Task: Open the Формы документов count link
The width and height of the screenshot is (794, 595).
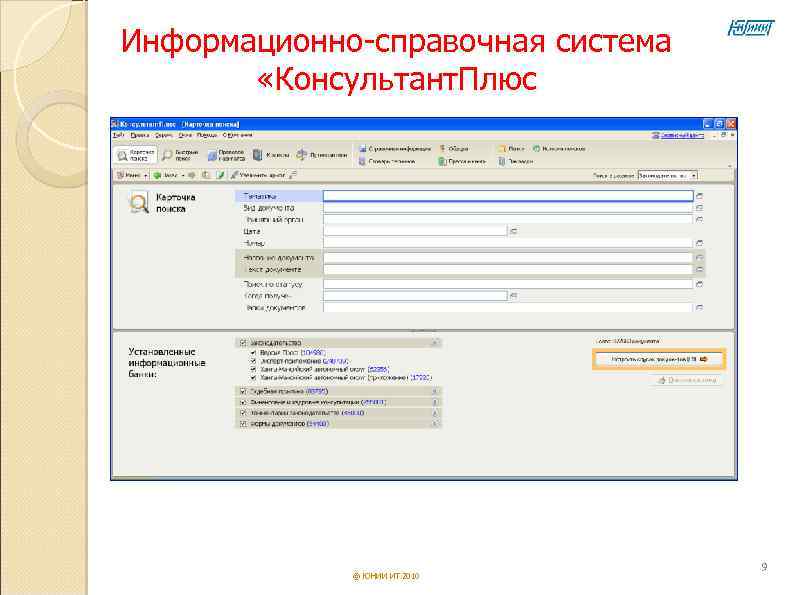Action: (318, 424)
